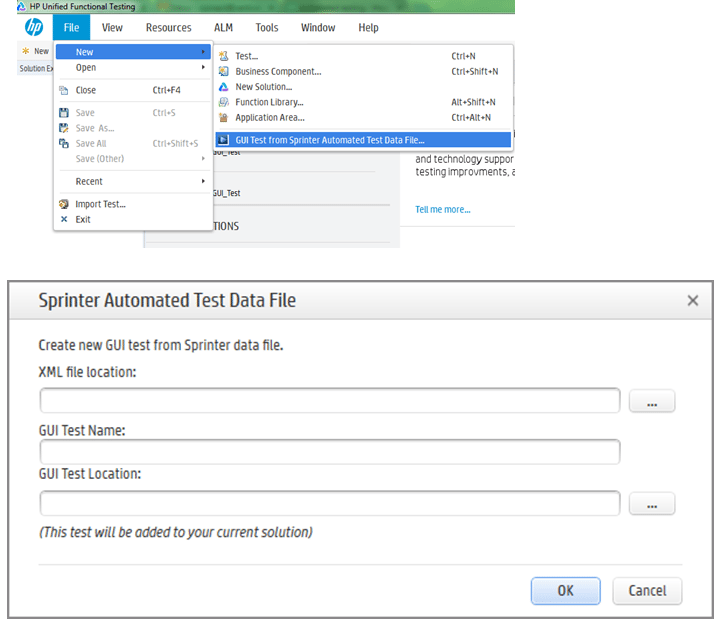This screenshot has width=724, height=630.
Task: Choose Close from File menu
Action: click(133, 90)
